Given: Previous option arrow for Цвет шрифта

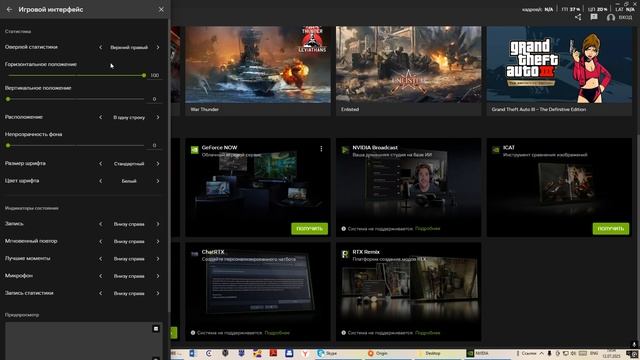Looking at the screenshot, I should (x=101, y=181).
